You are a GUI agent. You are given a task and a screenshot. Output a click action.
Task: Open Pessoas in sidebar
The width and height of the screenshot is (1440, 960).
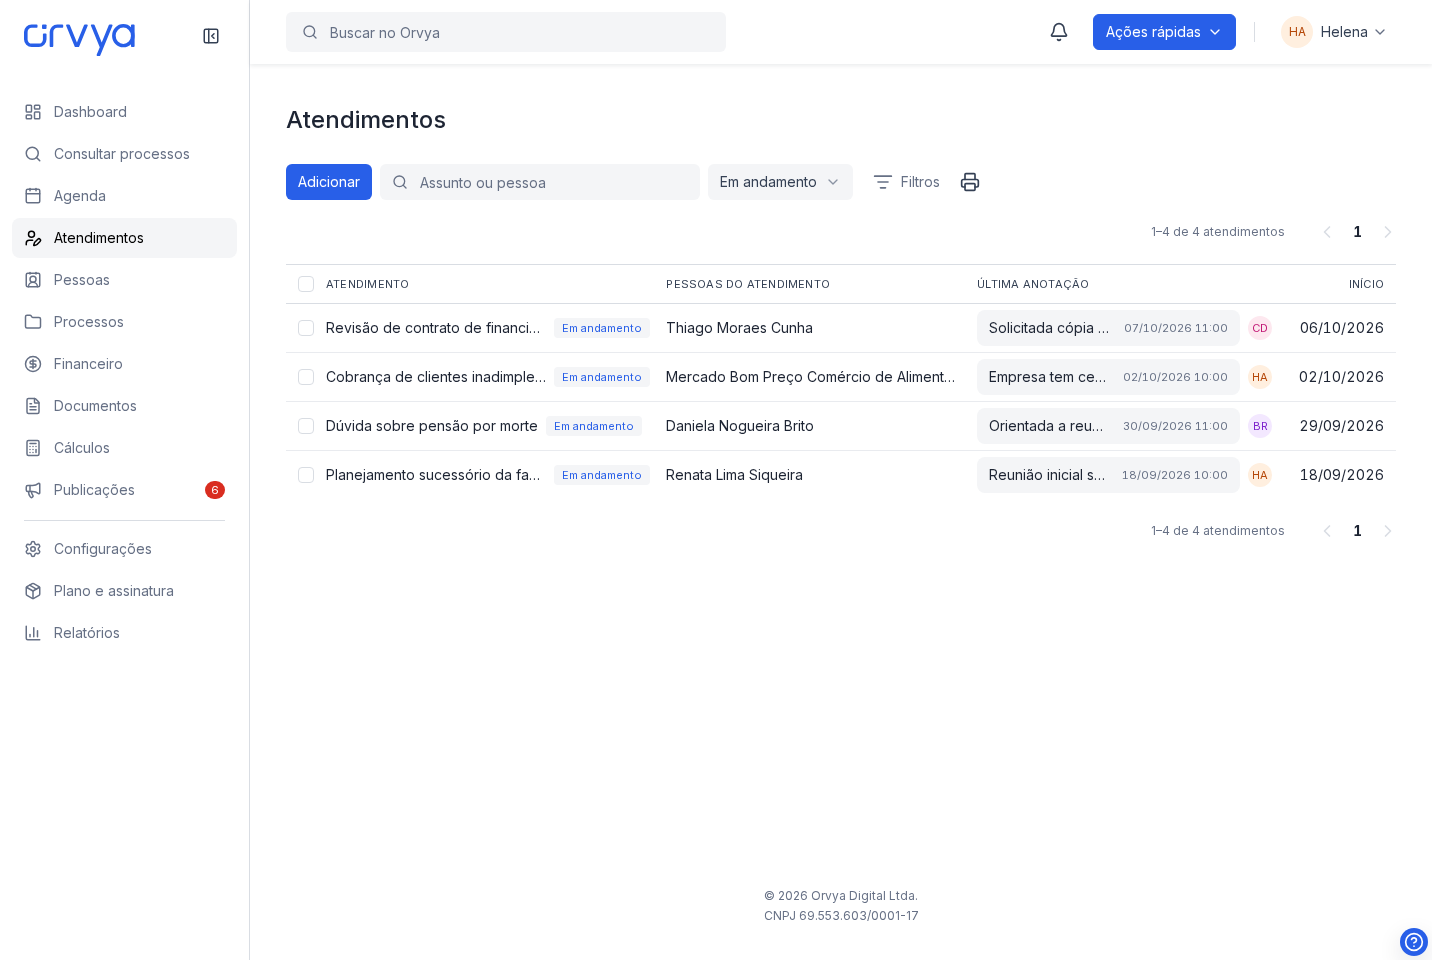[124, 280]
